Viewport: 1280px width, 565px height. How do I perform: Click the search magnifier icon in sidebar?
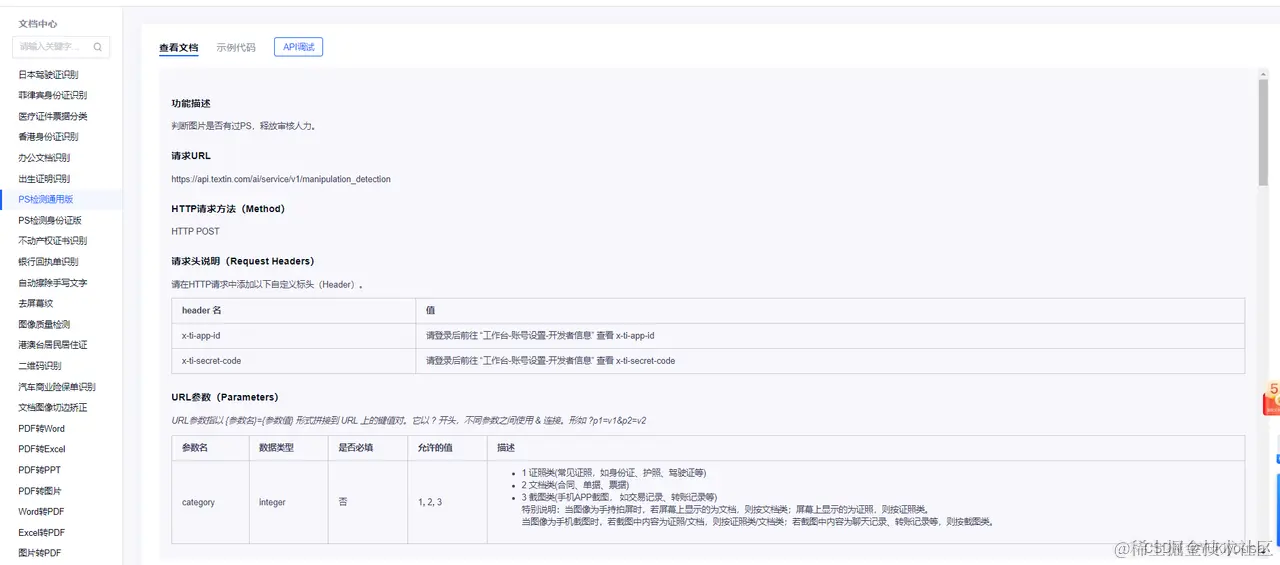(x=98, y=47)
